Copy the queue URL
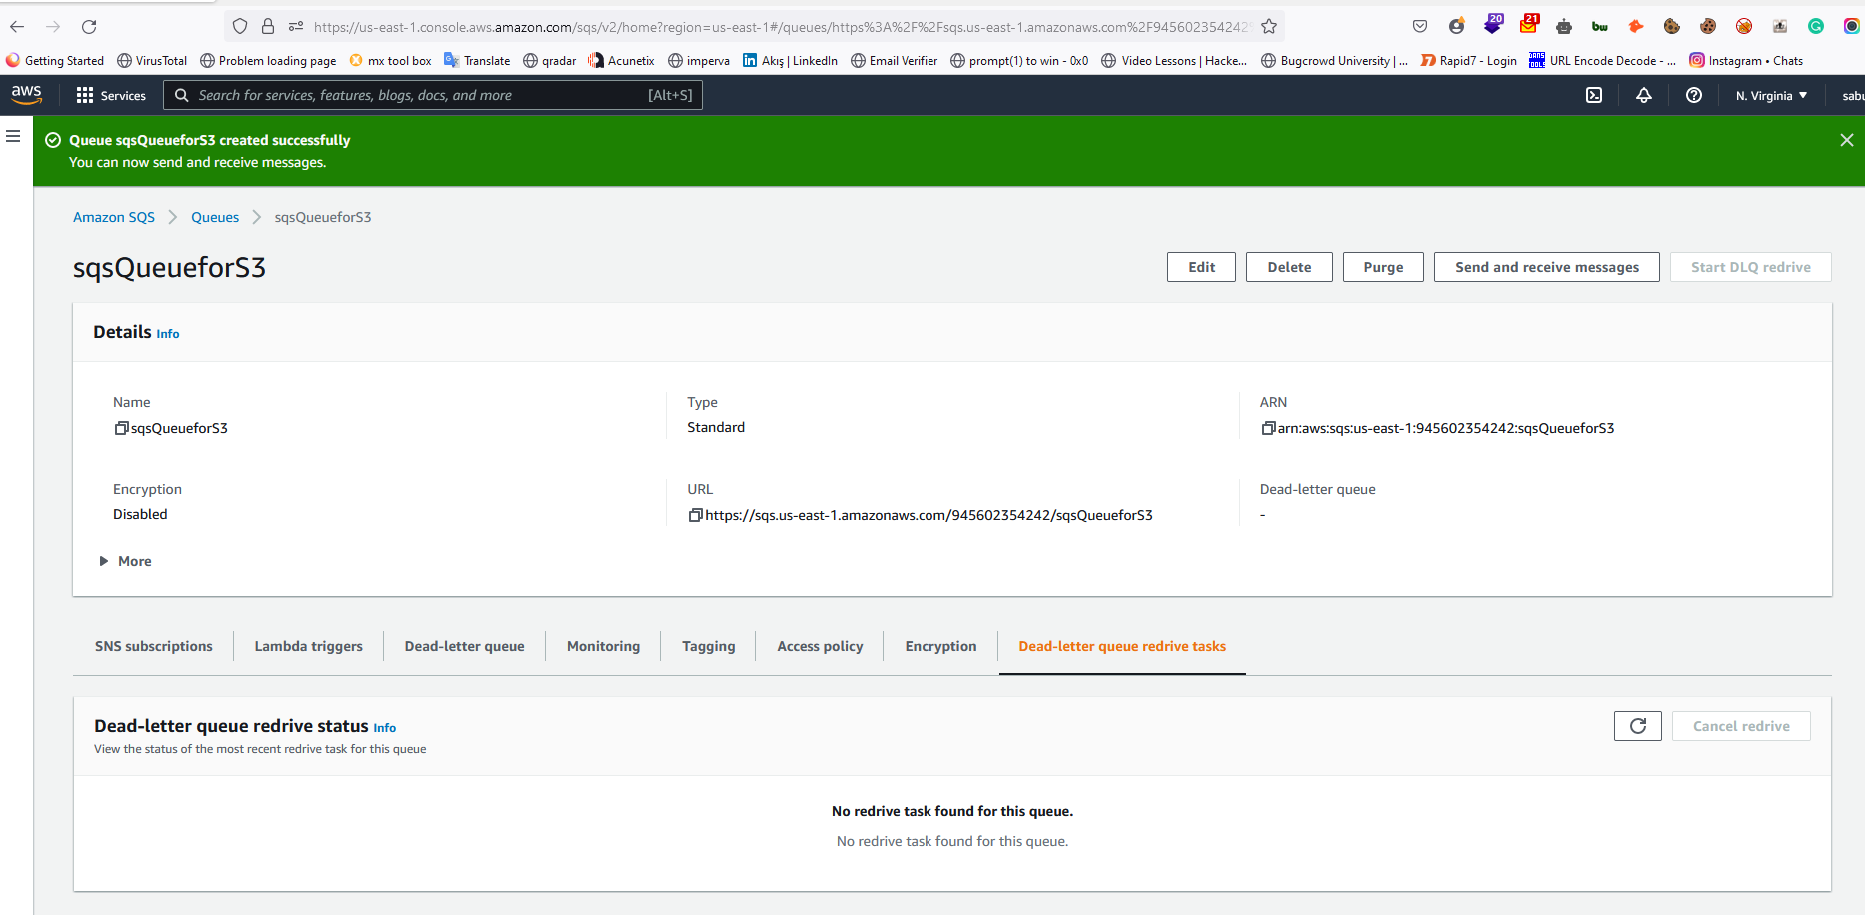This screenshot has width=1865, height=915. pos(695,515)
